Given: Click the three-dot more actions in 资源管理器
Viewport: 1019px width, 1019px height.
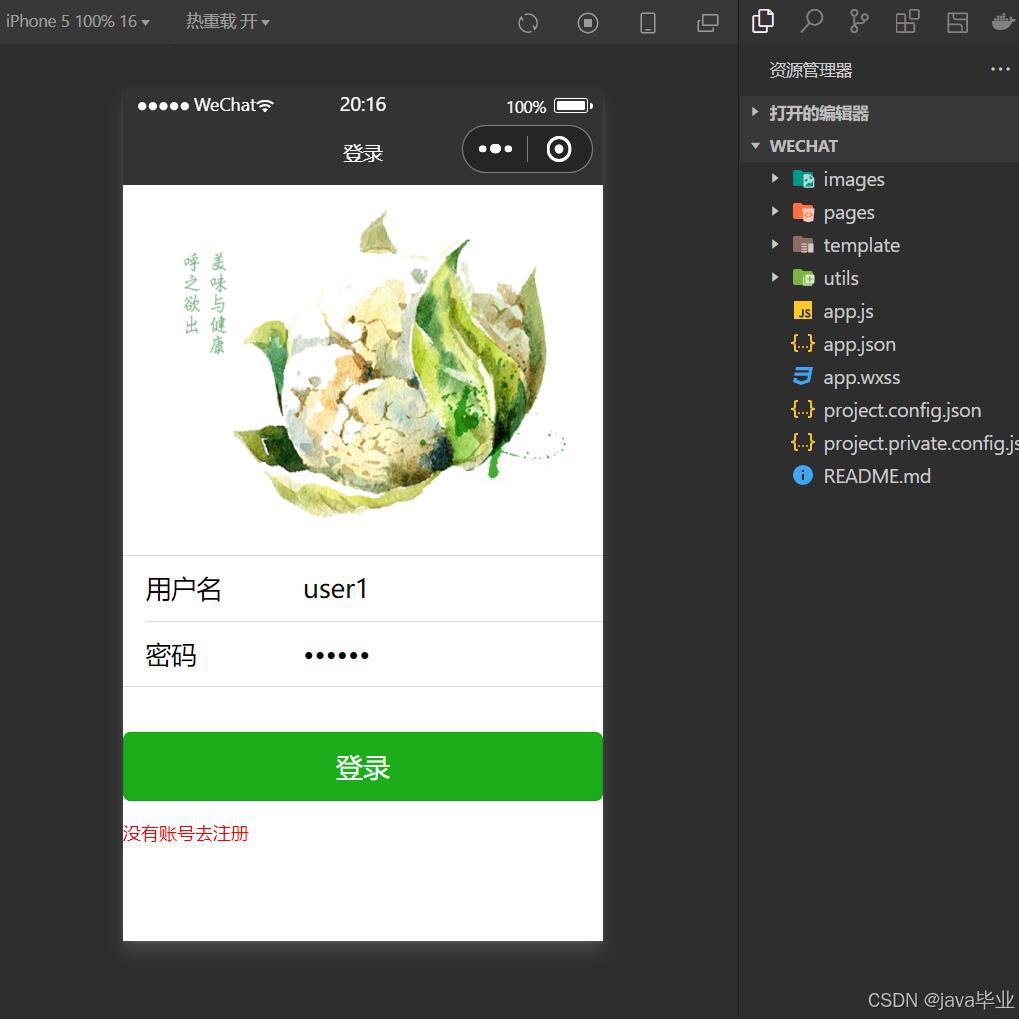Looking at the screenshot, I should (x=1000, y=69).
